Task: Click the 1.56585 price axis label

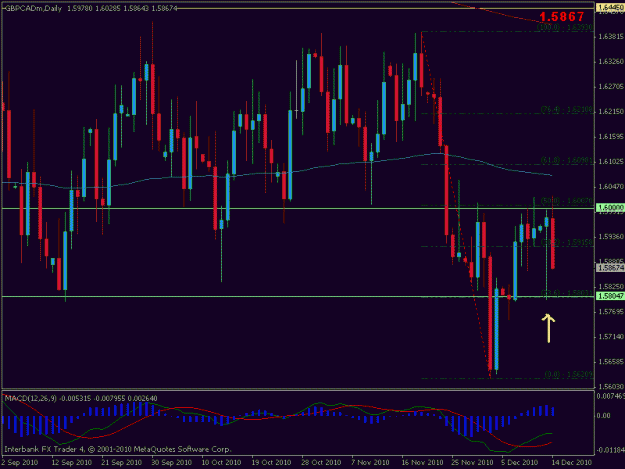Action: coord(611,362)
